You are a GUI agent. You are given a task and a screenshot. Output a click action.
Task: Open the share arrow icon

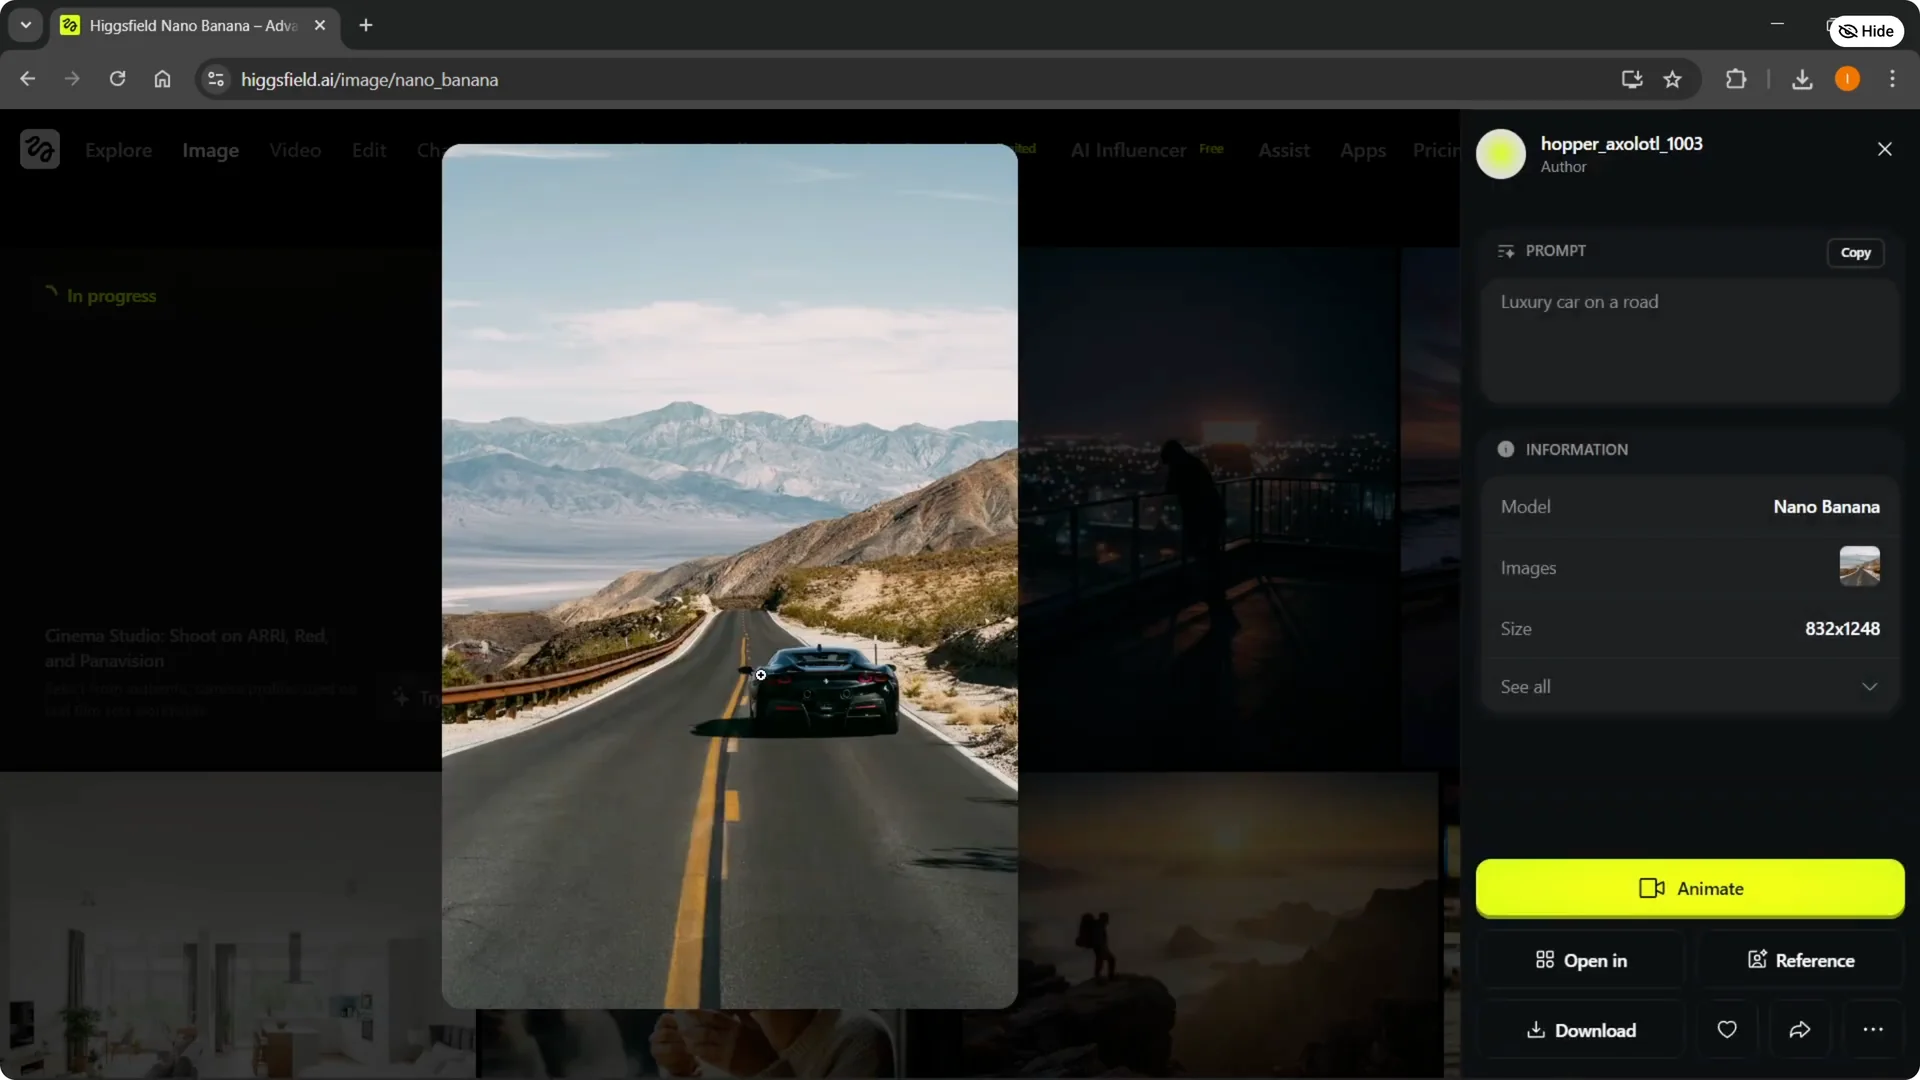pyautogui.click(x=1800, y=1030)
